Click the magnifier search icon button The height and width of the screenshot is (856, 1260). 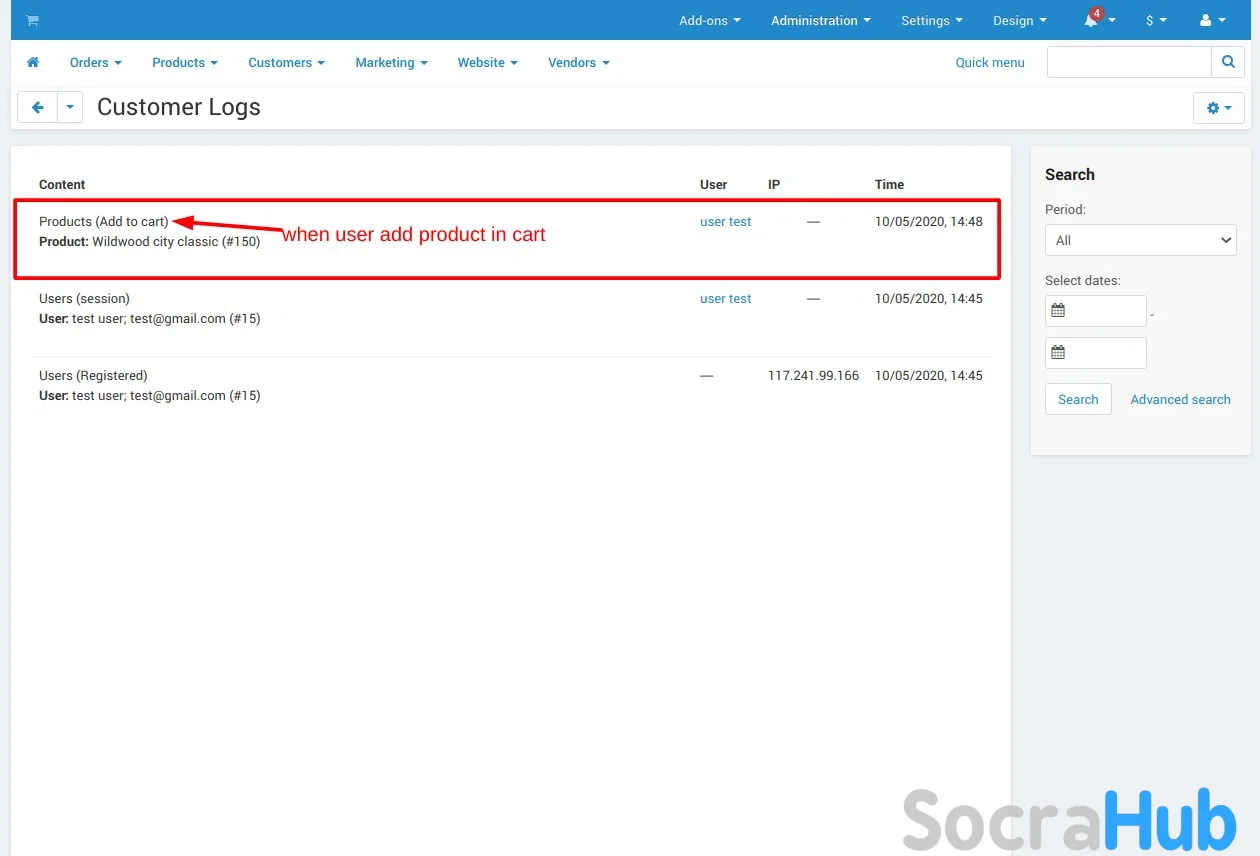[x=1227, y=62]
